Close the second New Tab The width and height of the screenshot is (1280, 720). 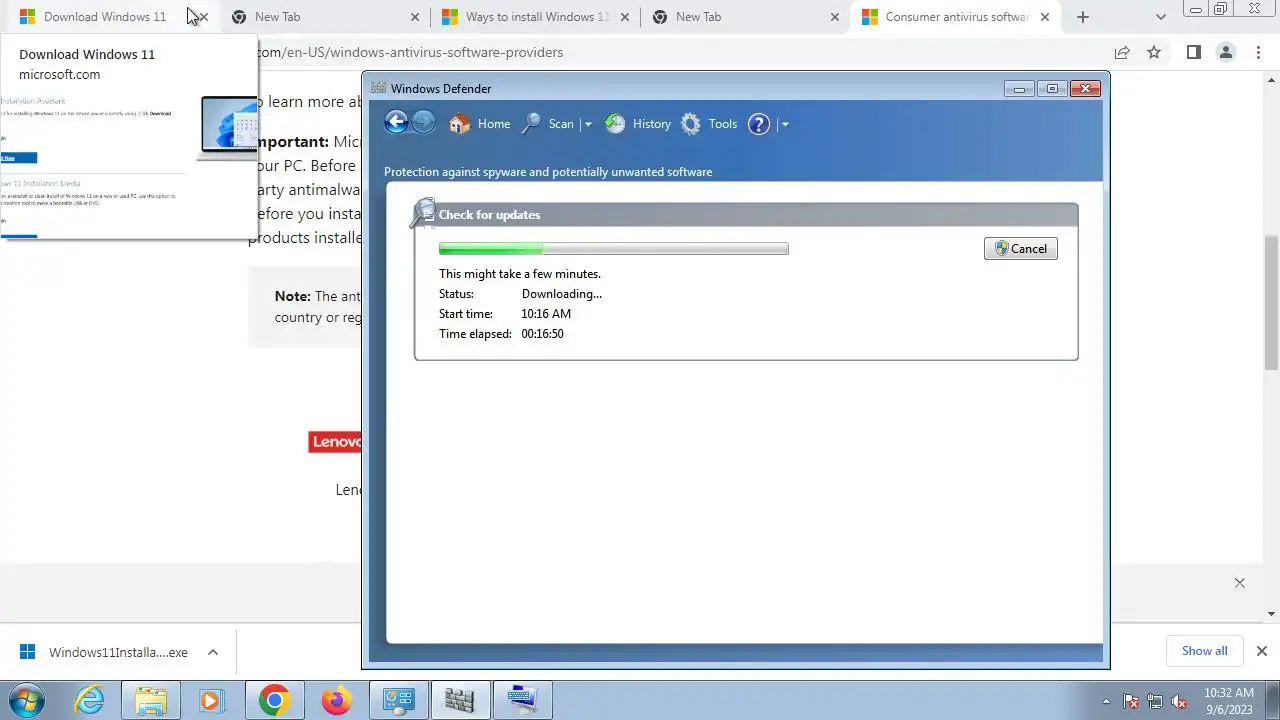pos(835,17)
